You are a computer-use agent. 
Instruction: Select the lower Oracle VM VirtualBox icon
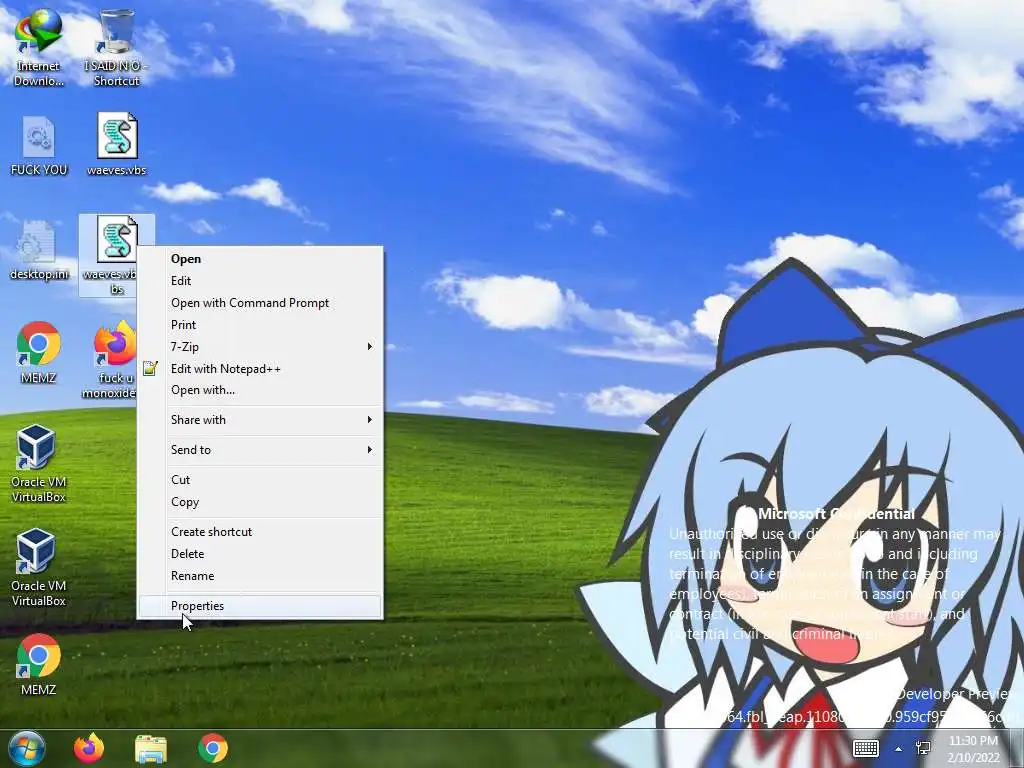tap(38, 567)
